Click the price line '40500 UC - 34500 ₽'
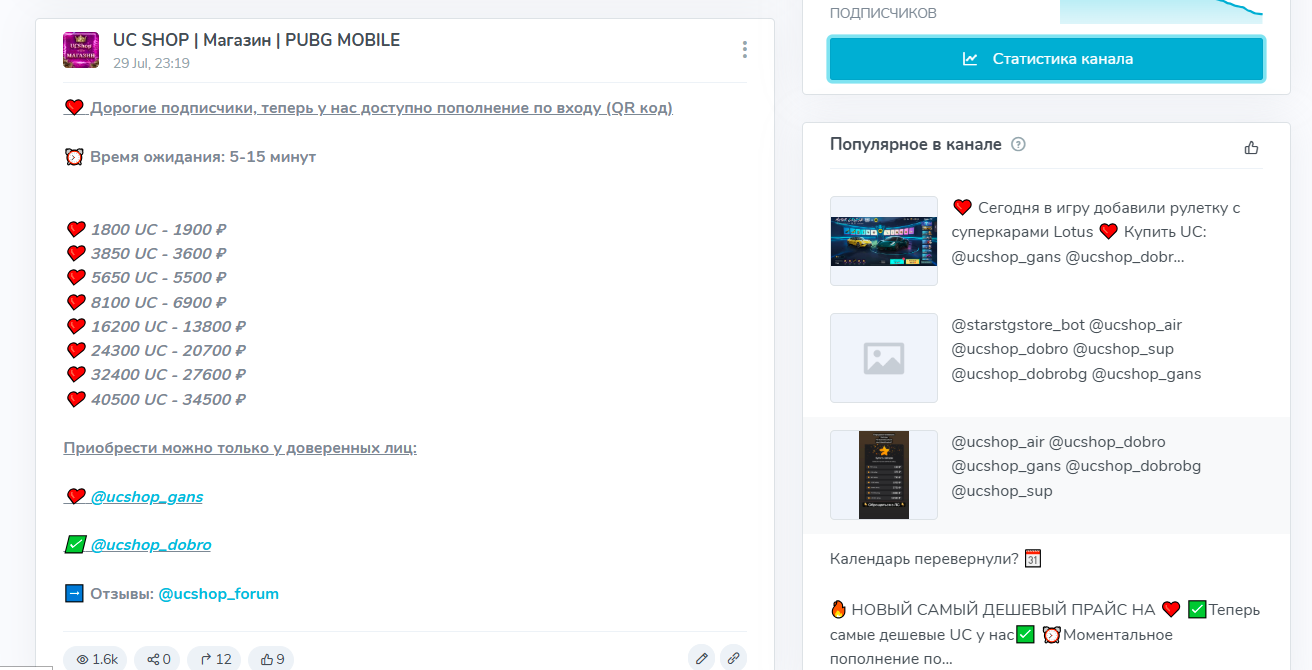 [169, 399]
